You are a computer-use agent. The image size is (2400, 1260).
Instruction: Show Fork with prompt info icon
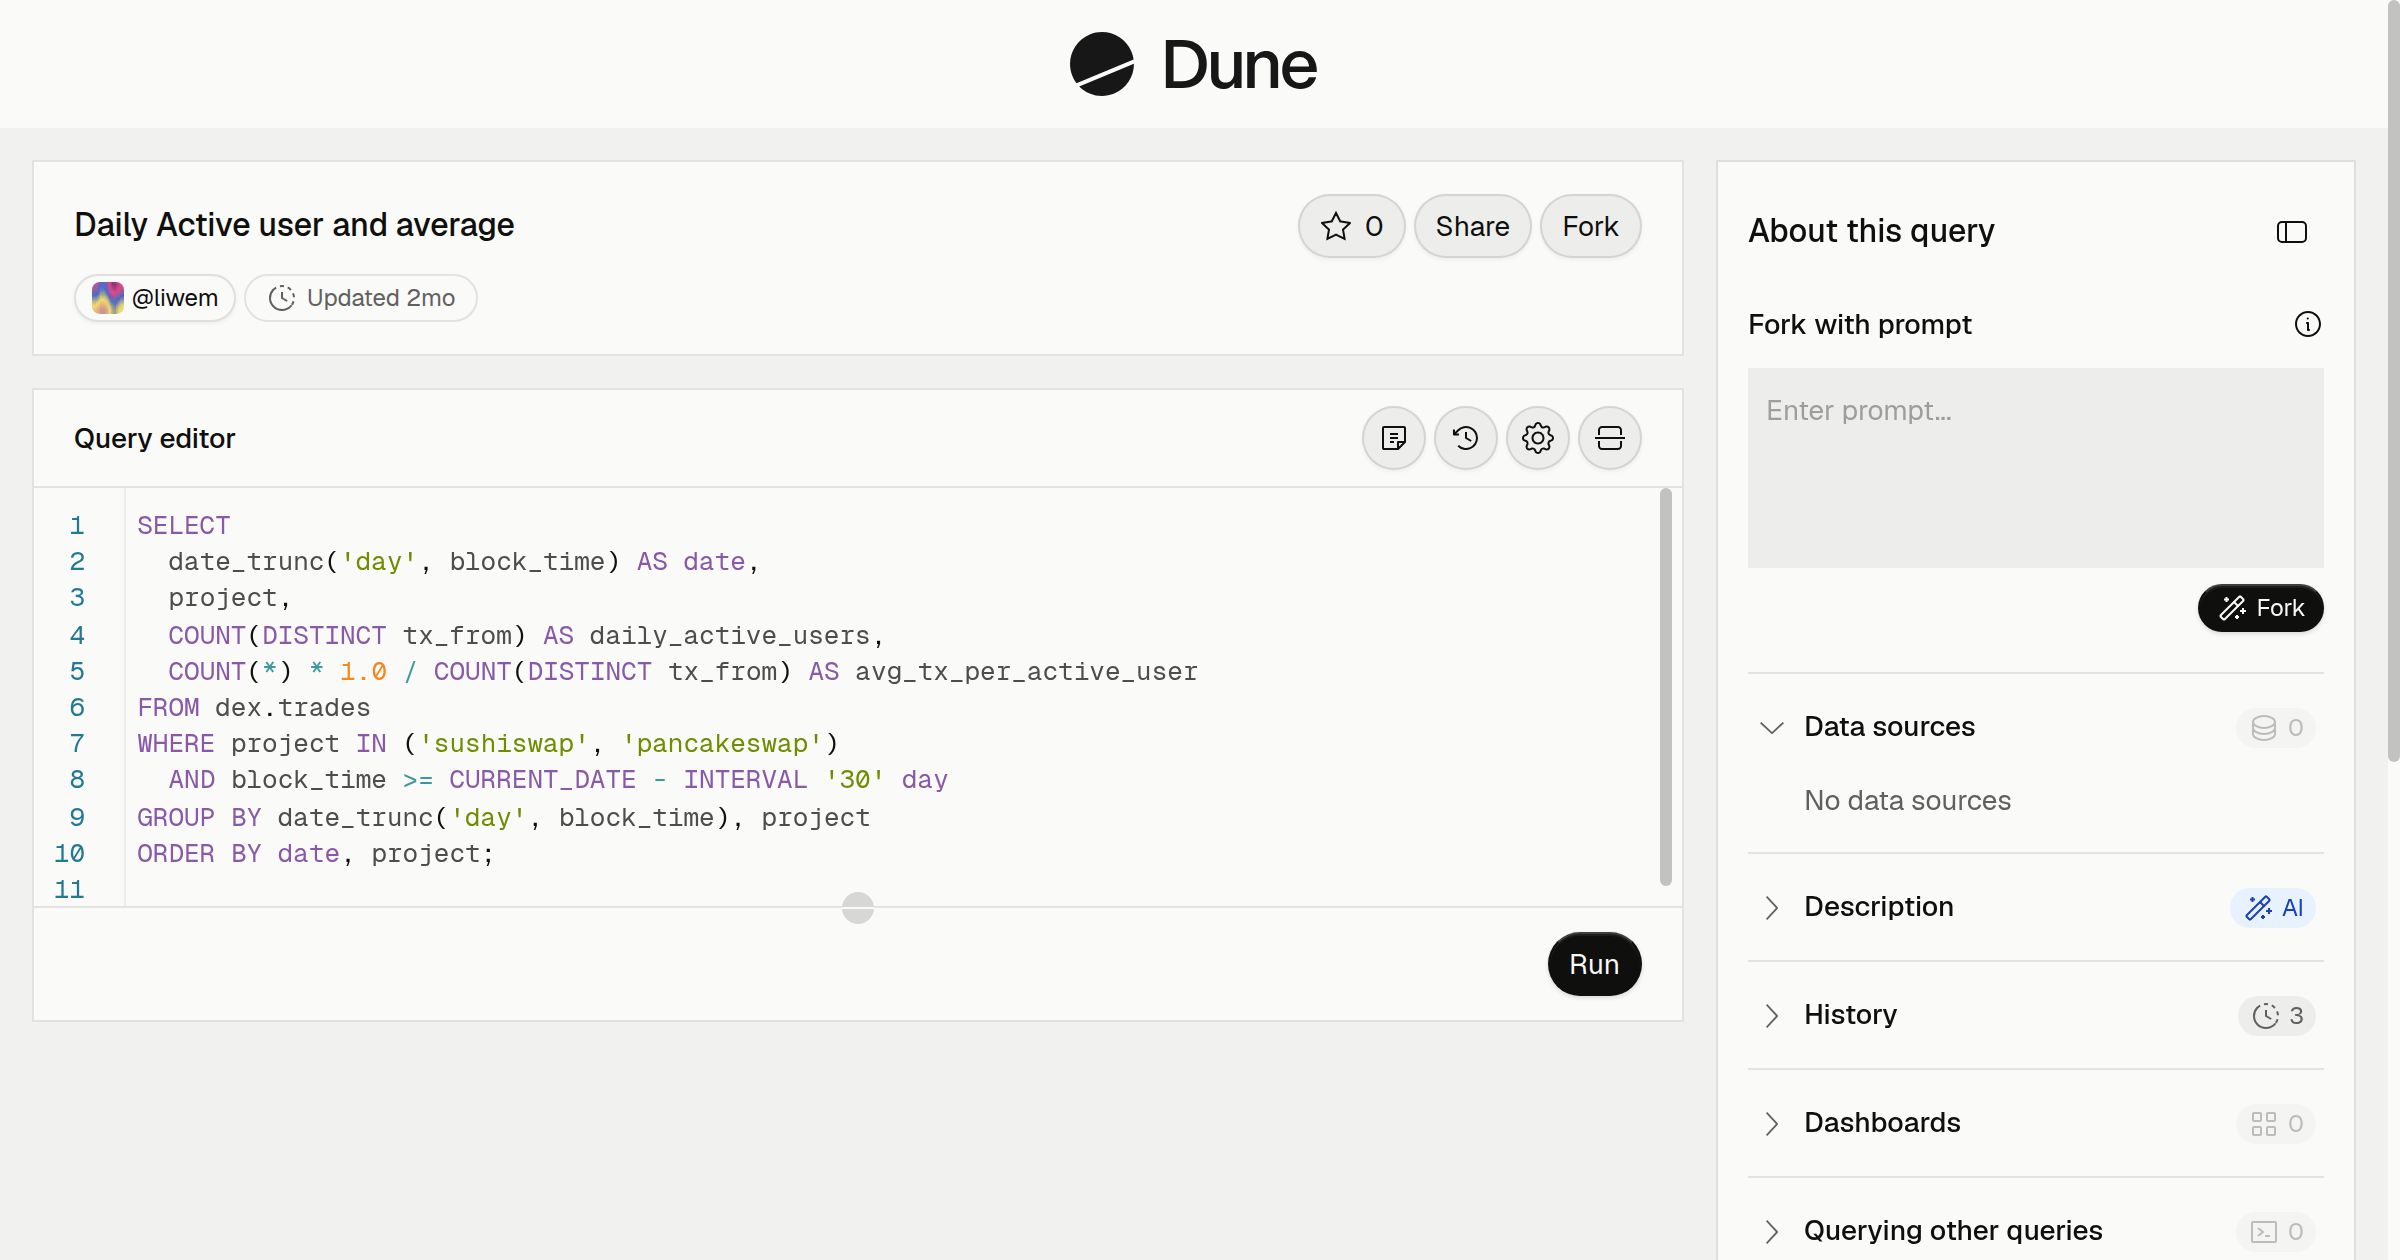tap(2308, 324)
